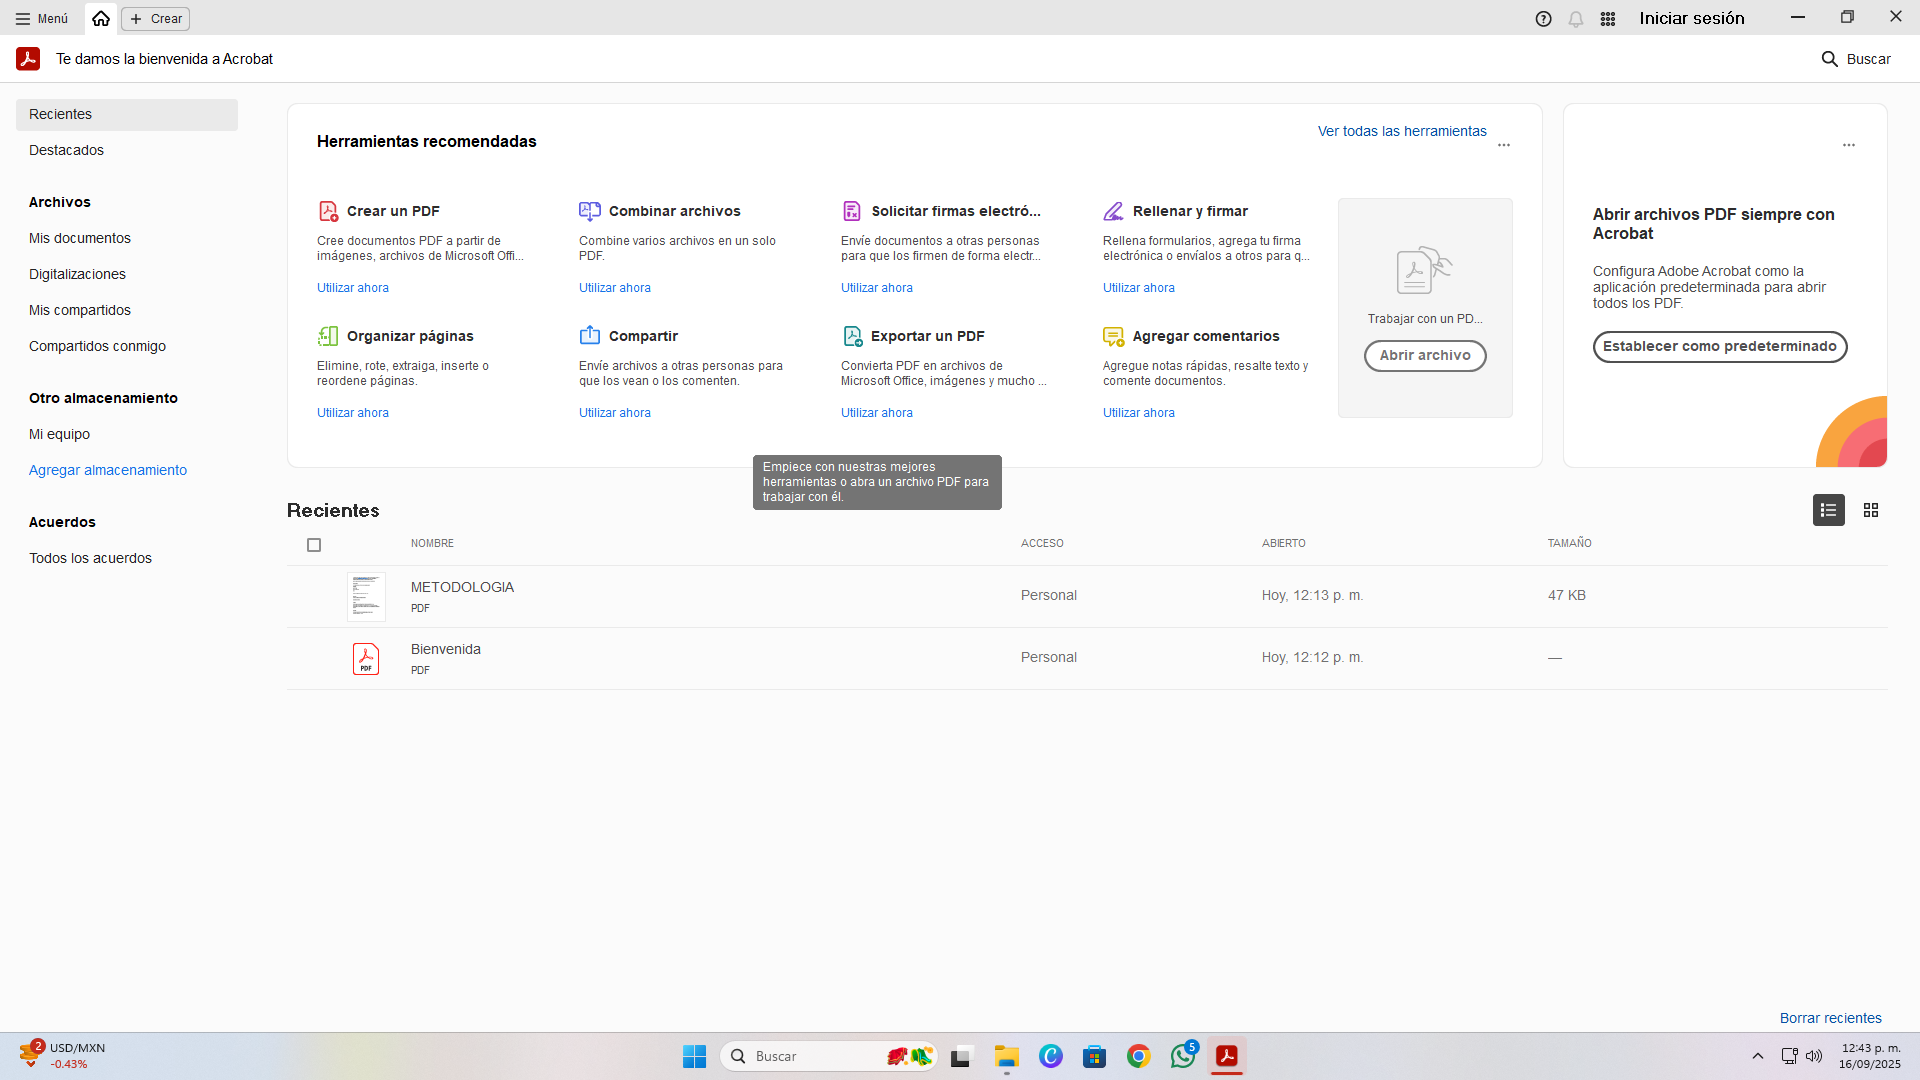
Task: Switch to grid view of recent files
Action: click(x=1871, y=510)
